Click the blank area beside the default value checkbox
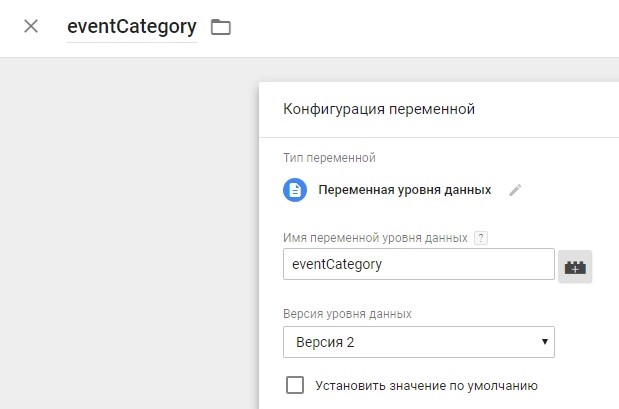 pos(580,385)
